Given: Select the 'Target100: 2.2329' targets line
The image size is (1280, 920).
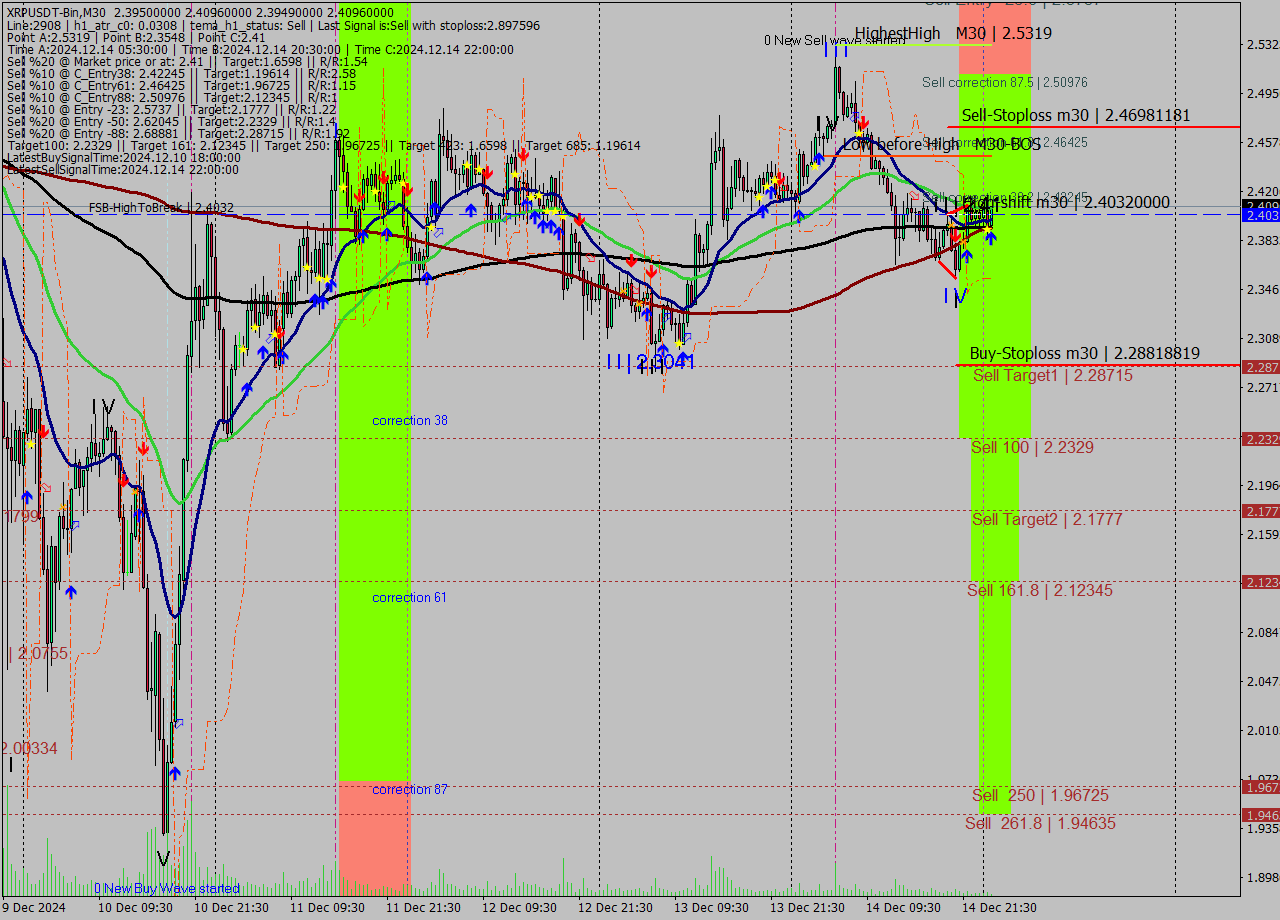Looking at the screenshot, I should [x=323, y=145].
